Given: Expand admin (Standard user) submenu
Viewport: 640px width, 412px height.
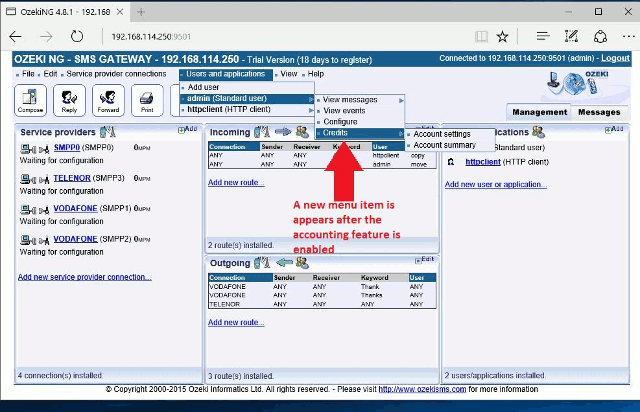Looking at the screenshot, I should click(x=247, y=98).
